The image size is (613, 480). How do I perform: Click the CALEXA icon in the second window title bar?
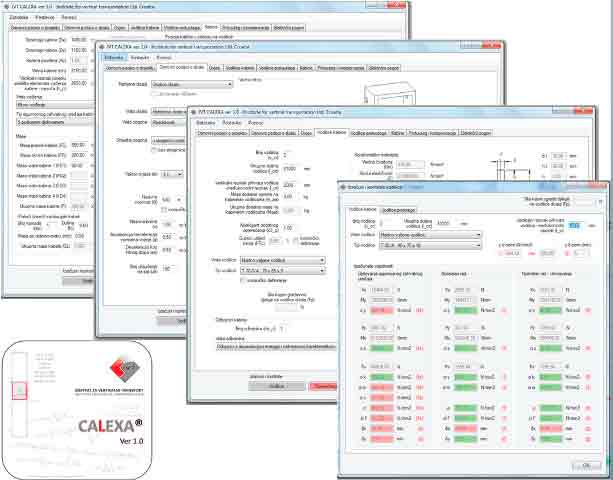click(102, 47)
